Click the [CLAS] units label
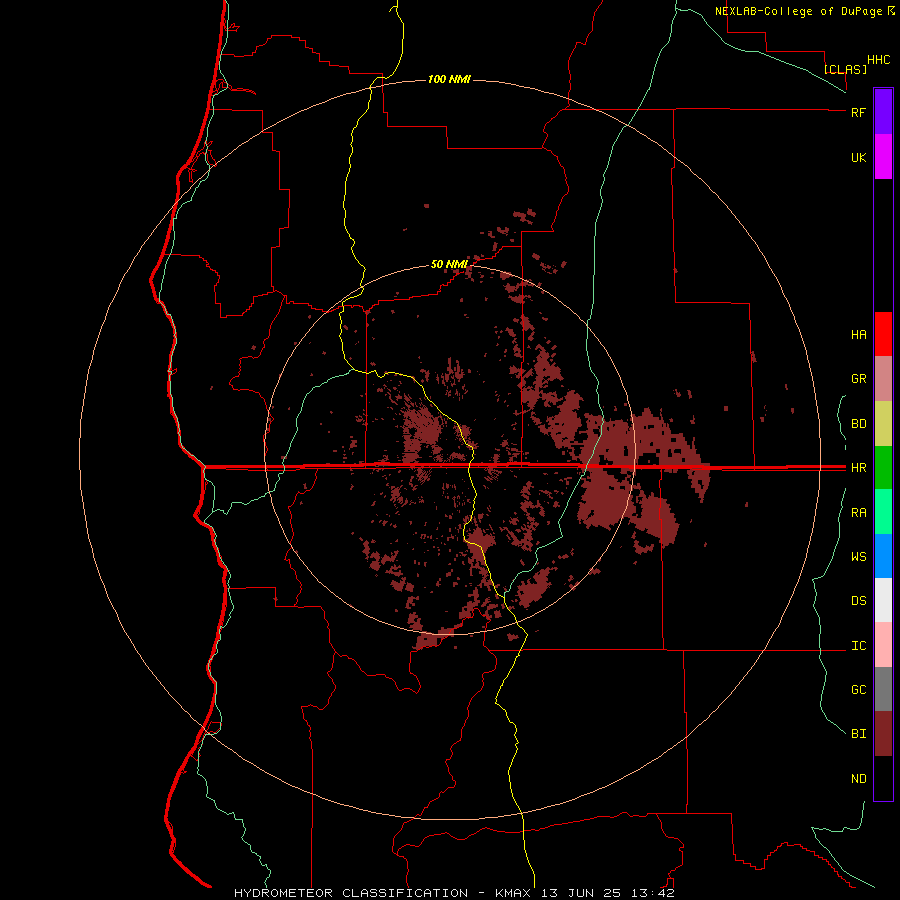Image resolution: width=900 pixels, height=900 pixels. (845, 69)
